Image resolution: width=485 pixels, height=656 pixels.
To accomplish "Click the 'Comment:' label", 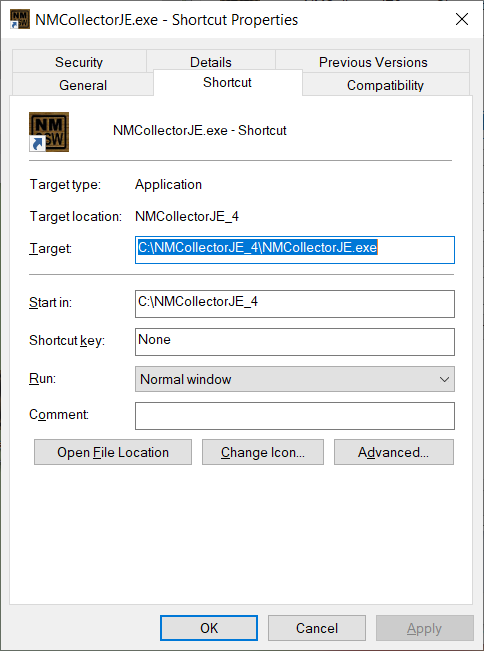I will 59,415.
